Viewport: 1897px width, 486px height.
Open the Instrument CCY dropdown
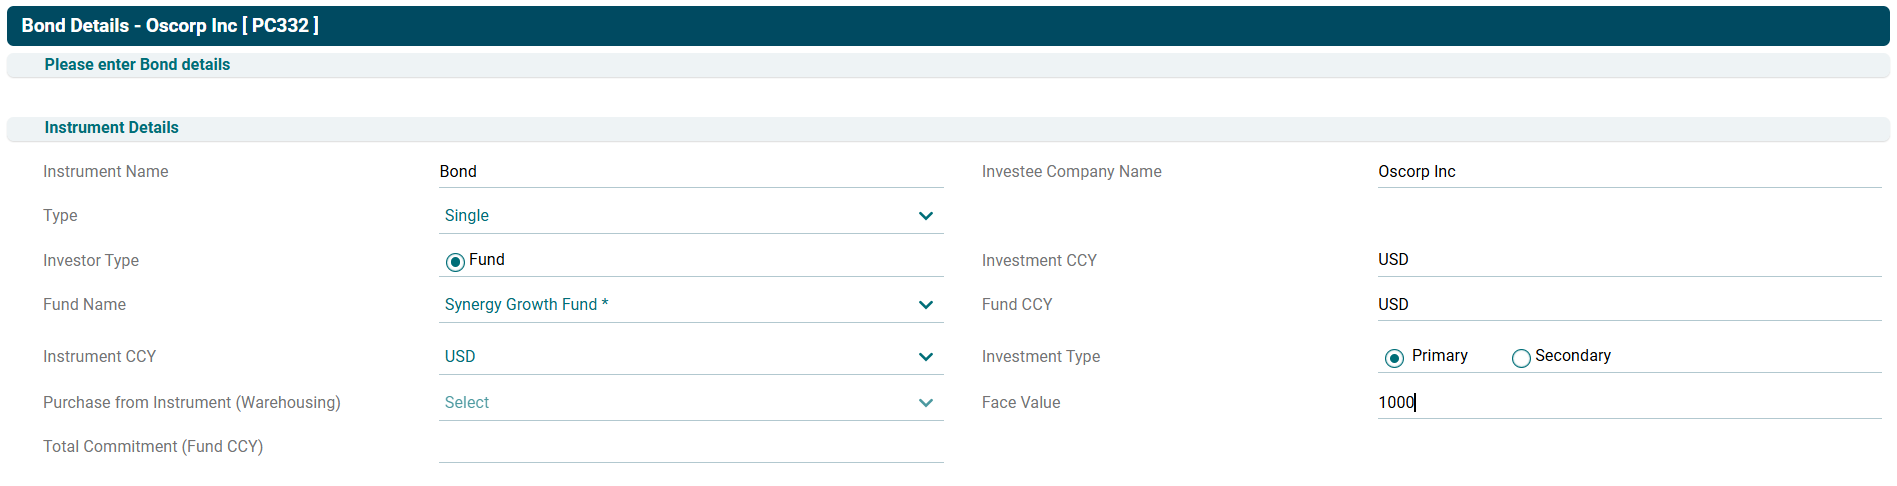(x=690, y=357)
